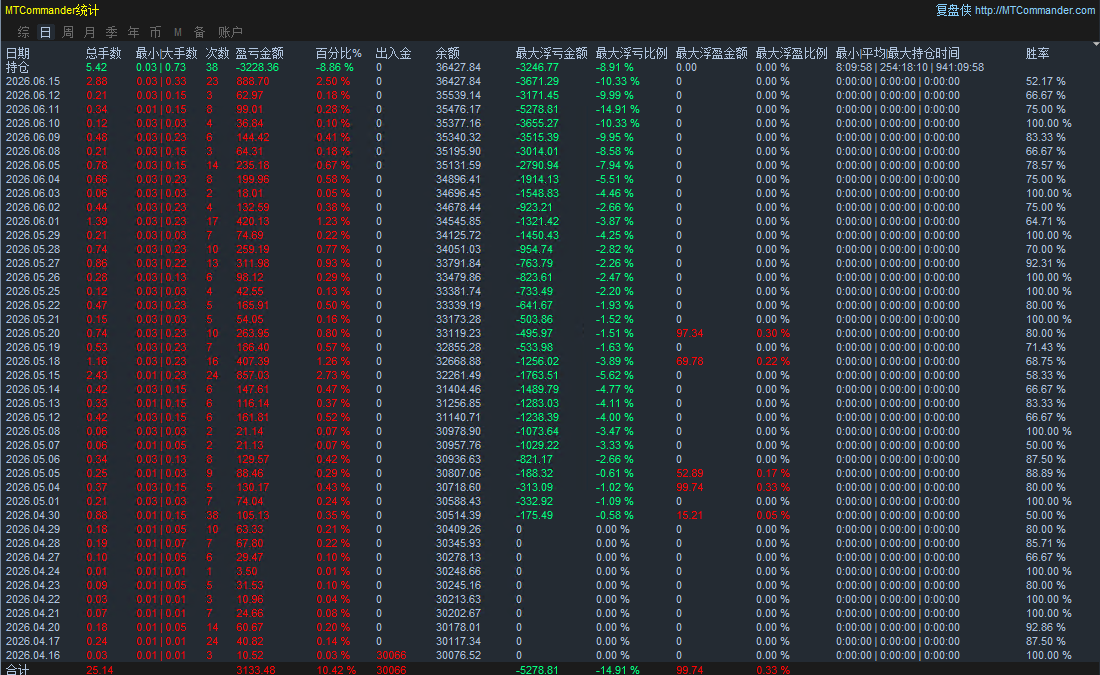Click floating profit ratio 0.30 %

(x=772, y=333)
